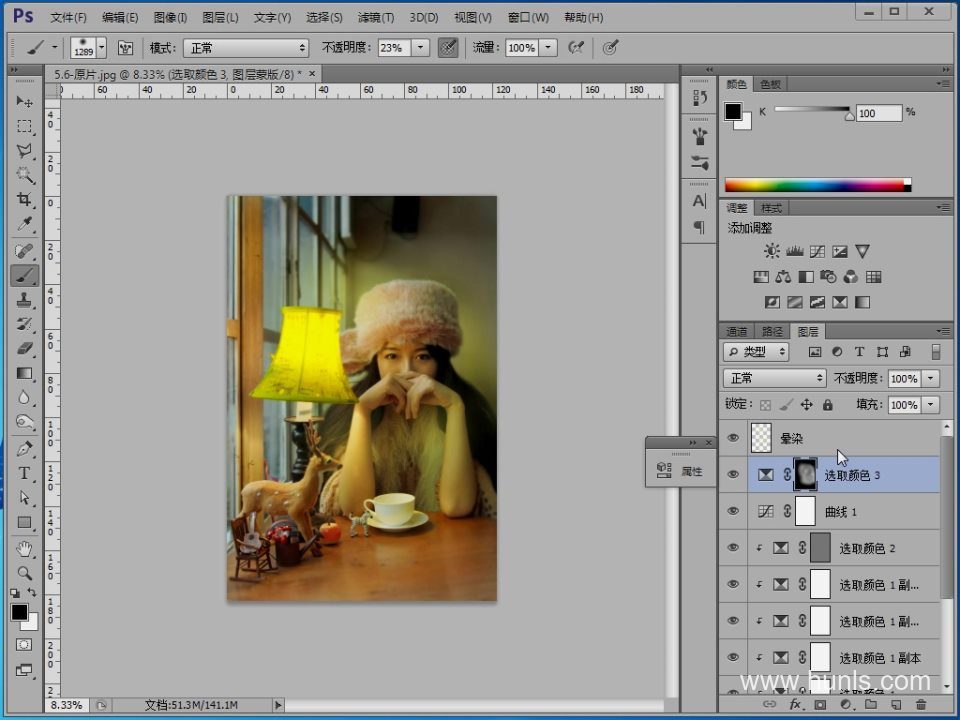
Task: Select the Pen tool
Action: [24, 449]
